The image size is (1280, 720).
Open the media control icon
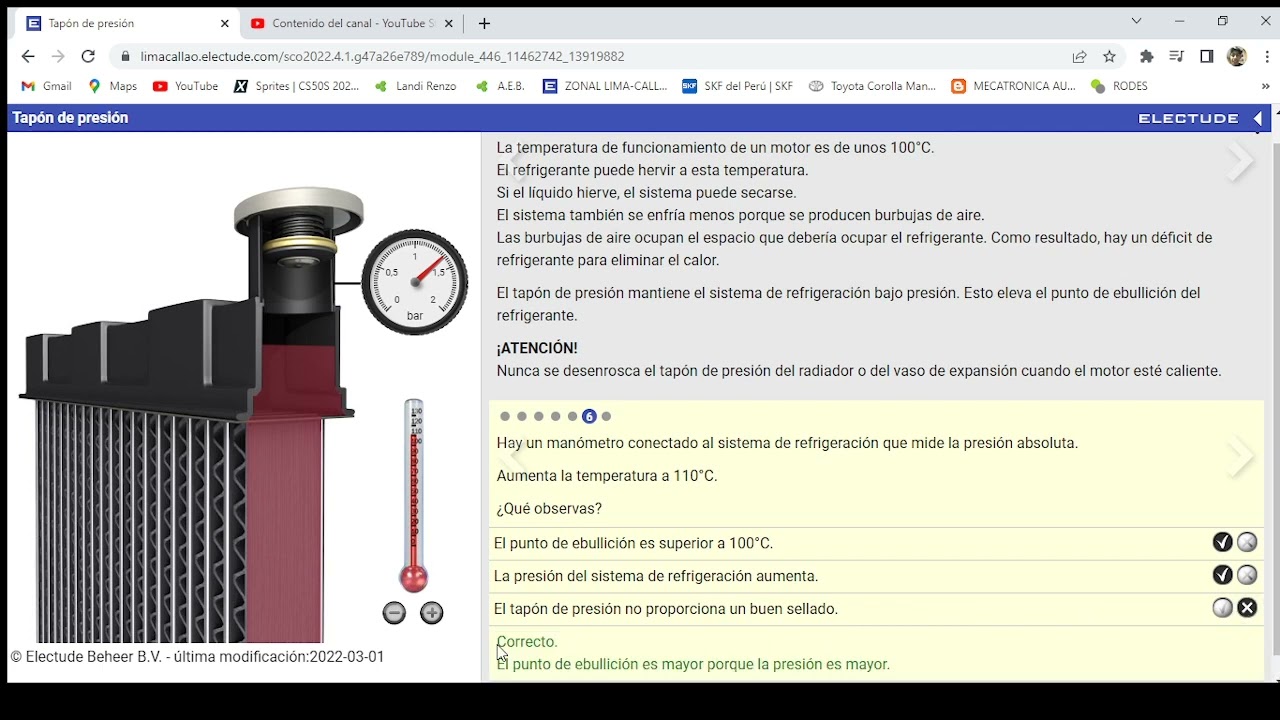(1177, 57)
